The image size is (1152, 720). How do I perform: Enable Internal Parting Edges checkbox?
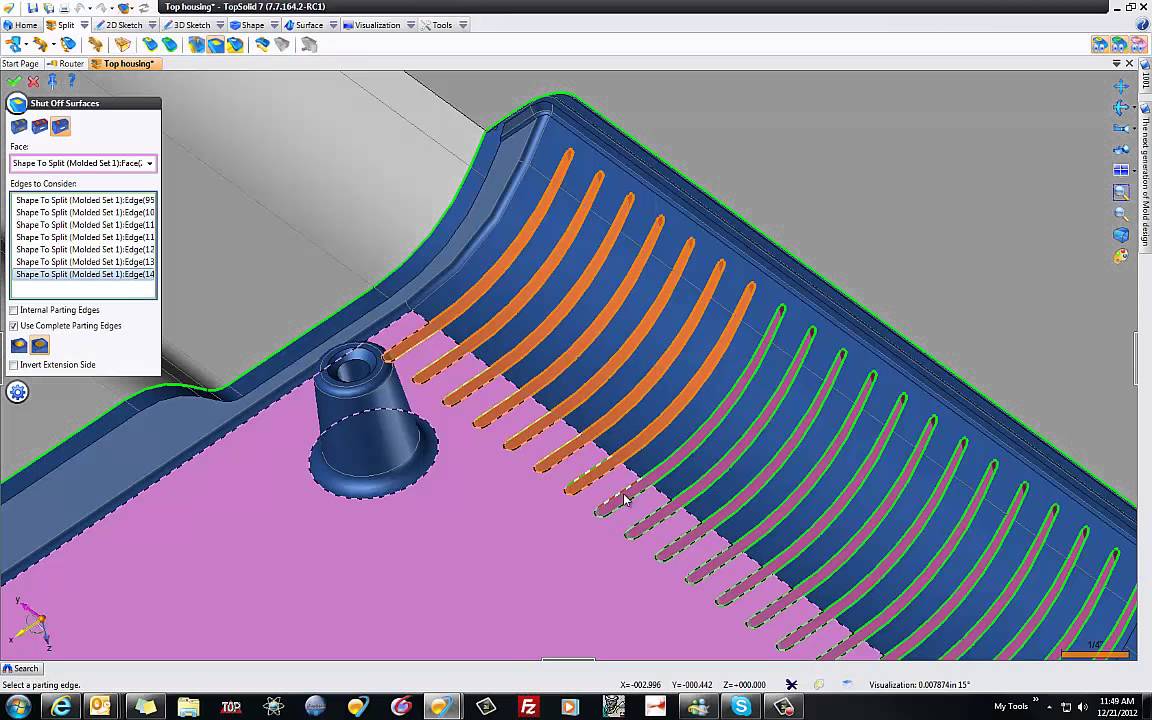(x=13, y=311)
